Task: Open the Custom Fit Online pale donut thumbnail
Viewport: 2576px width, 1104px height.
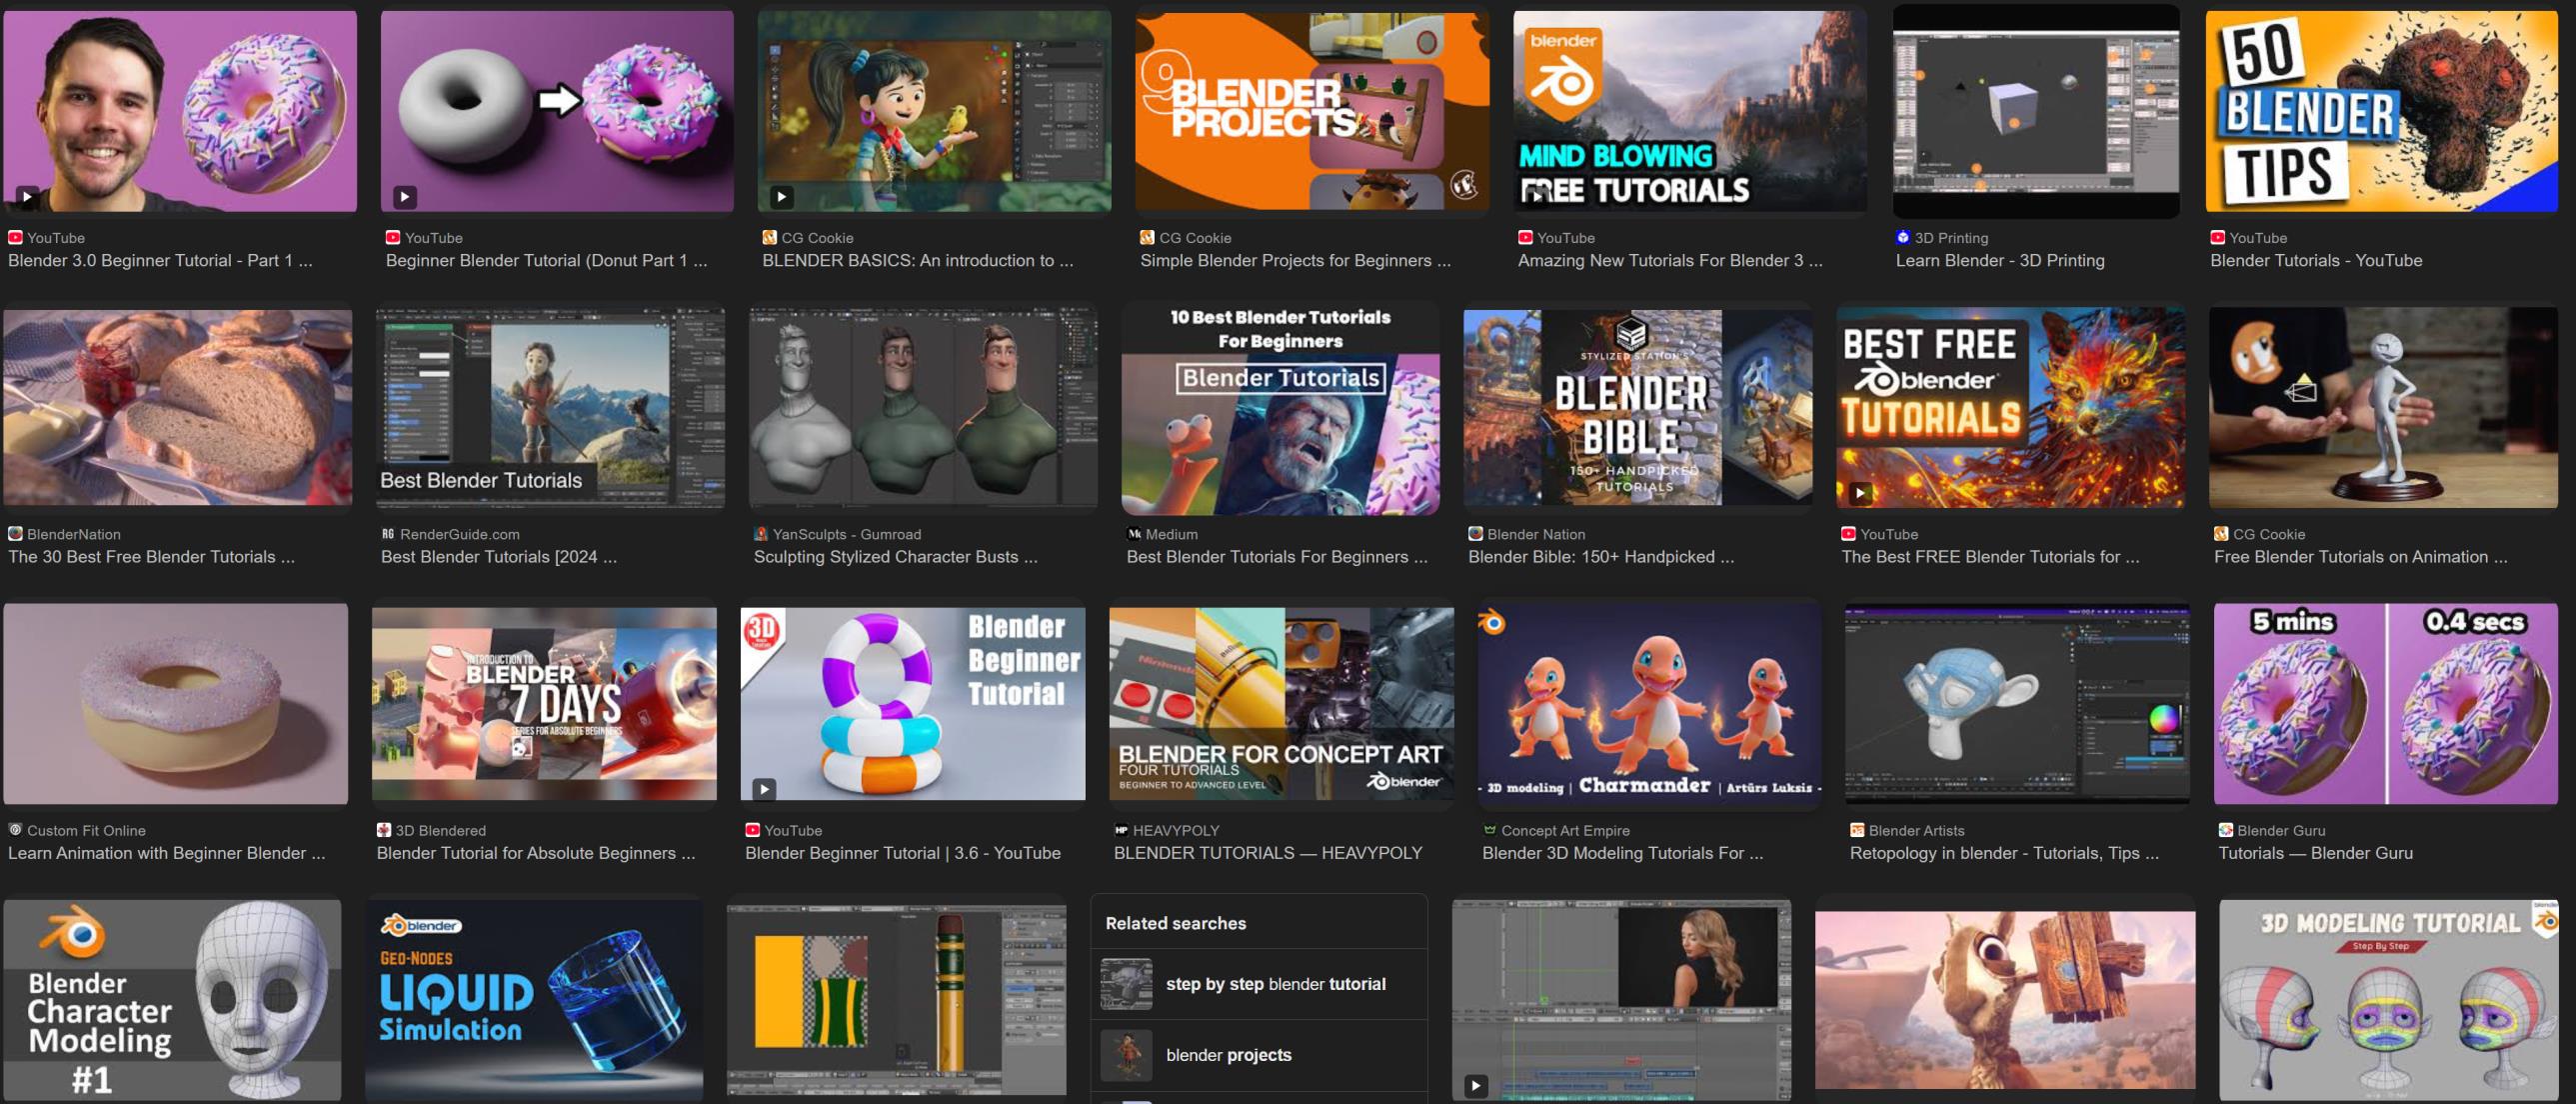Action: [x=176, y=703]
